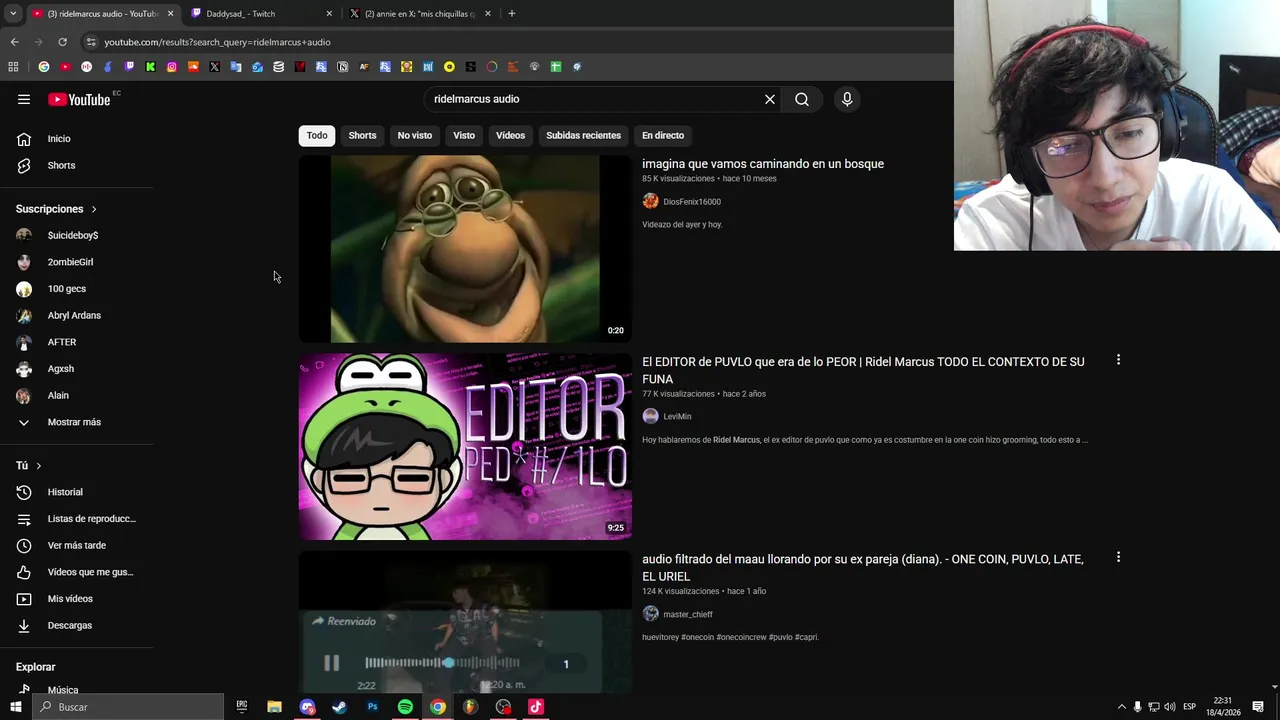
Task: Open the LeviMin channel link
Action: 677,417
